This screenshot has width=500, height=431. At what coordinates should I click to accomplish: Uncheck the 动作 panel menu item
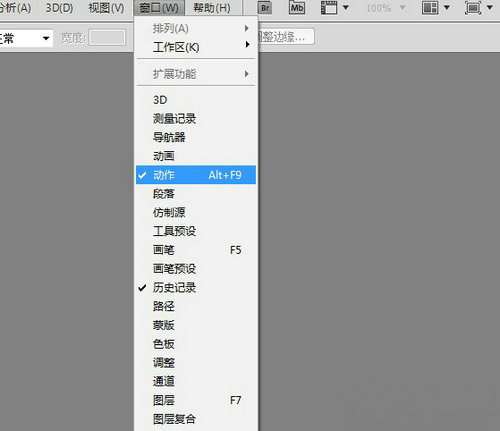(x=196, y=175)
